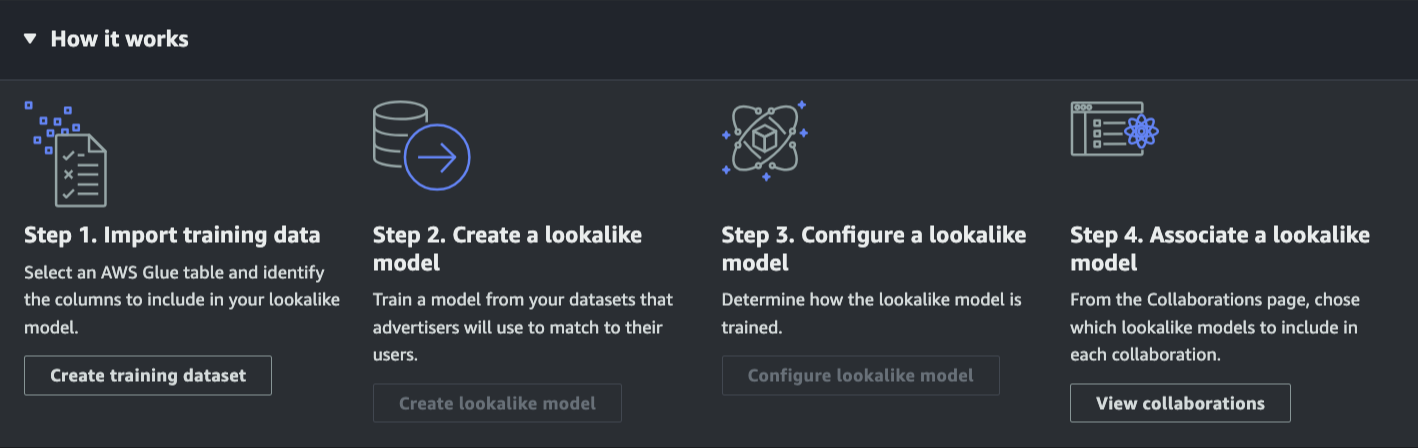Click the Step 3. Configure a lookalike model heading
This screenshot has height=448, width=1418.
[873, 249]
